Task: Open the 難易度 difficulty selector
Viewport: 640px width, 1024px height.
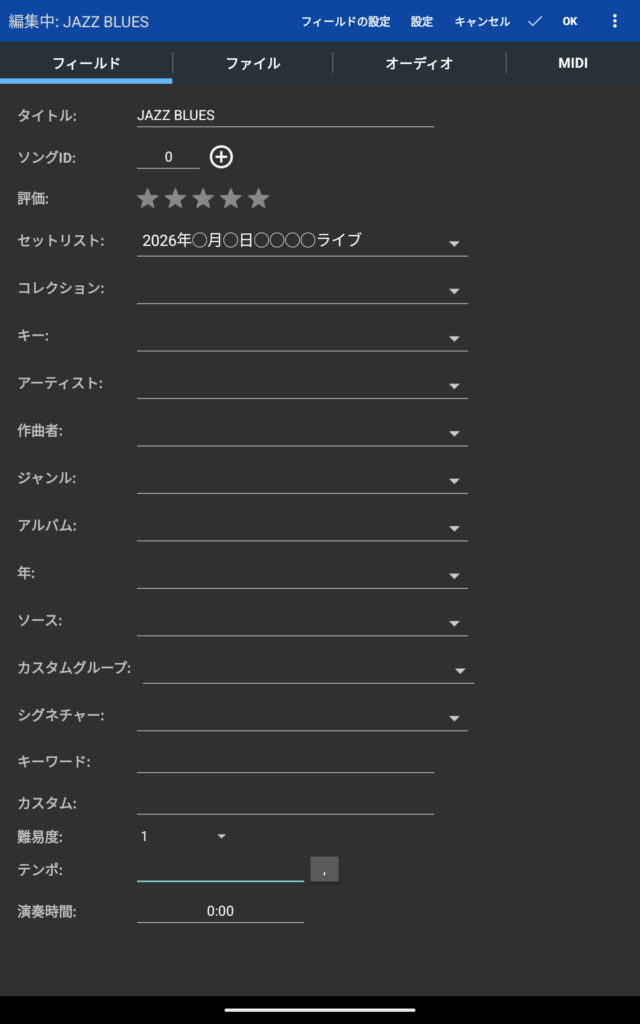Action: point(221,836)
